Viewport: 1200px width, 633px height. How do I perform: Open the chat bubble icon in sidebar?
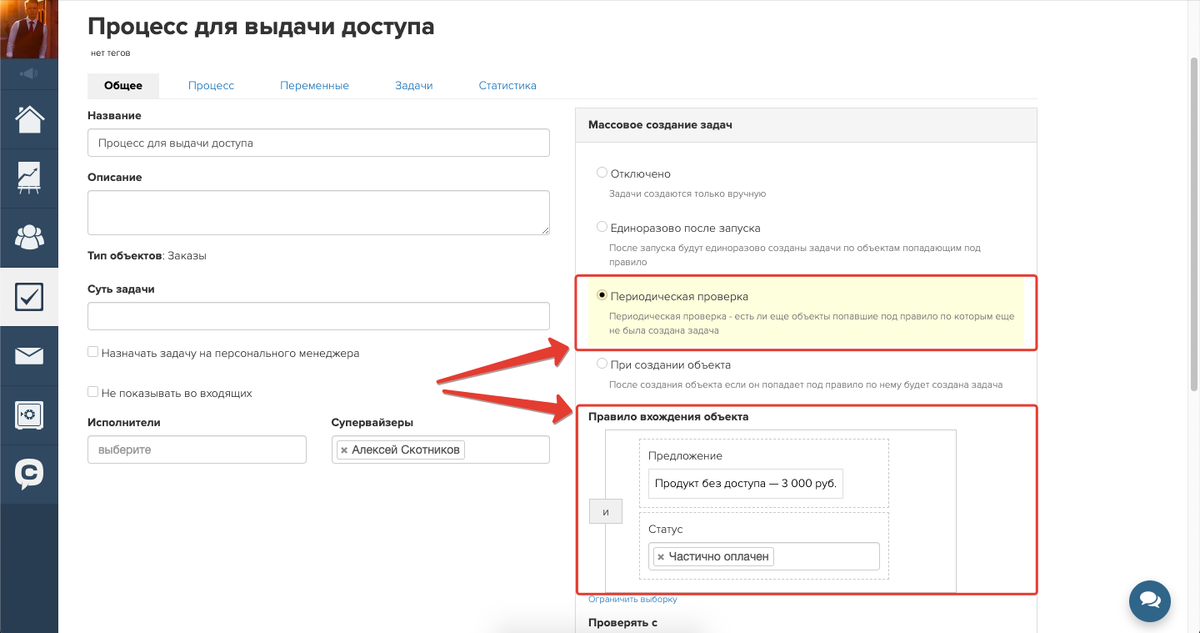click(x=29, y=473)
